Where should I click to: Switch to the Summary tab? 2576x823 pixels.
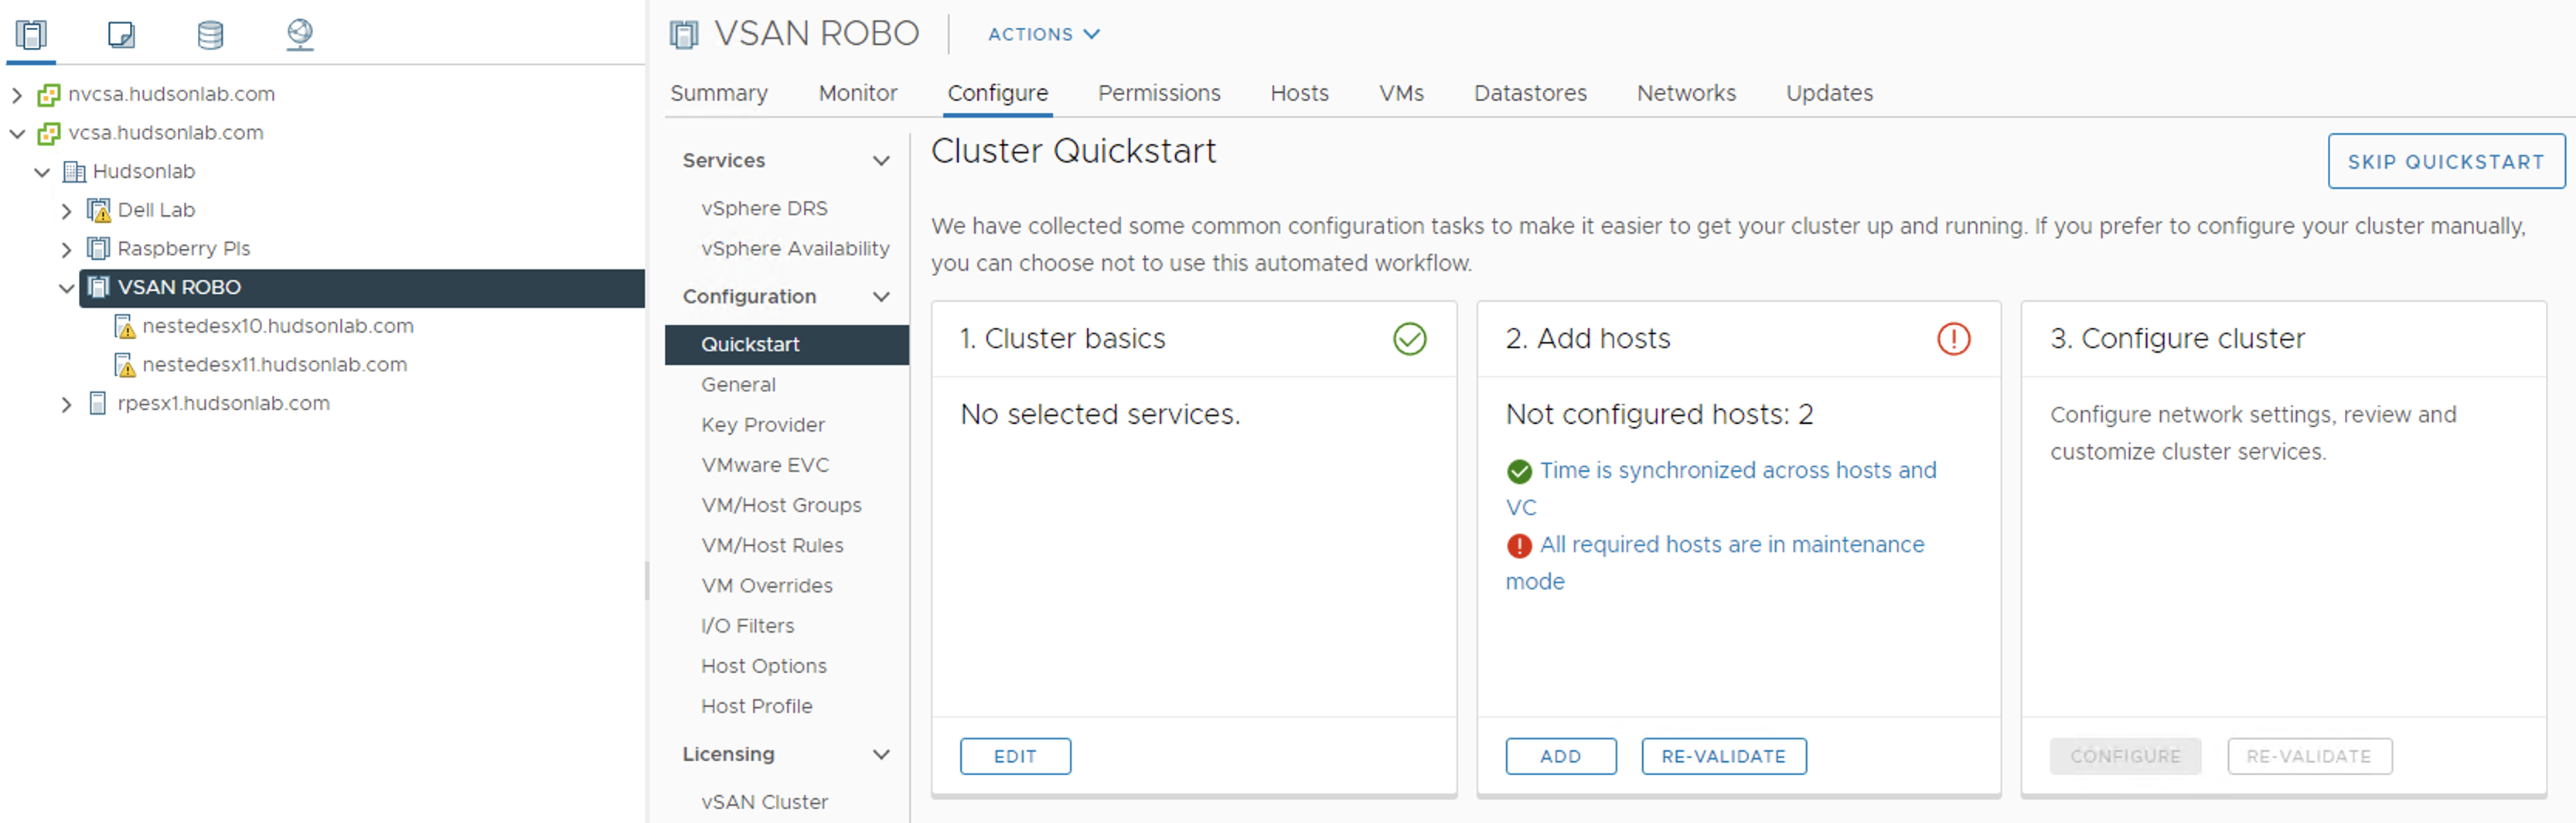(x=719, y=93)
